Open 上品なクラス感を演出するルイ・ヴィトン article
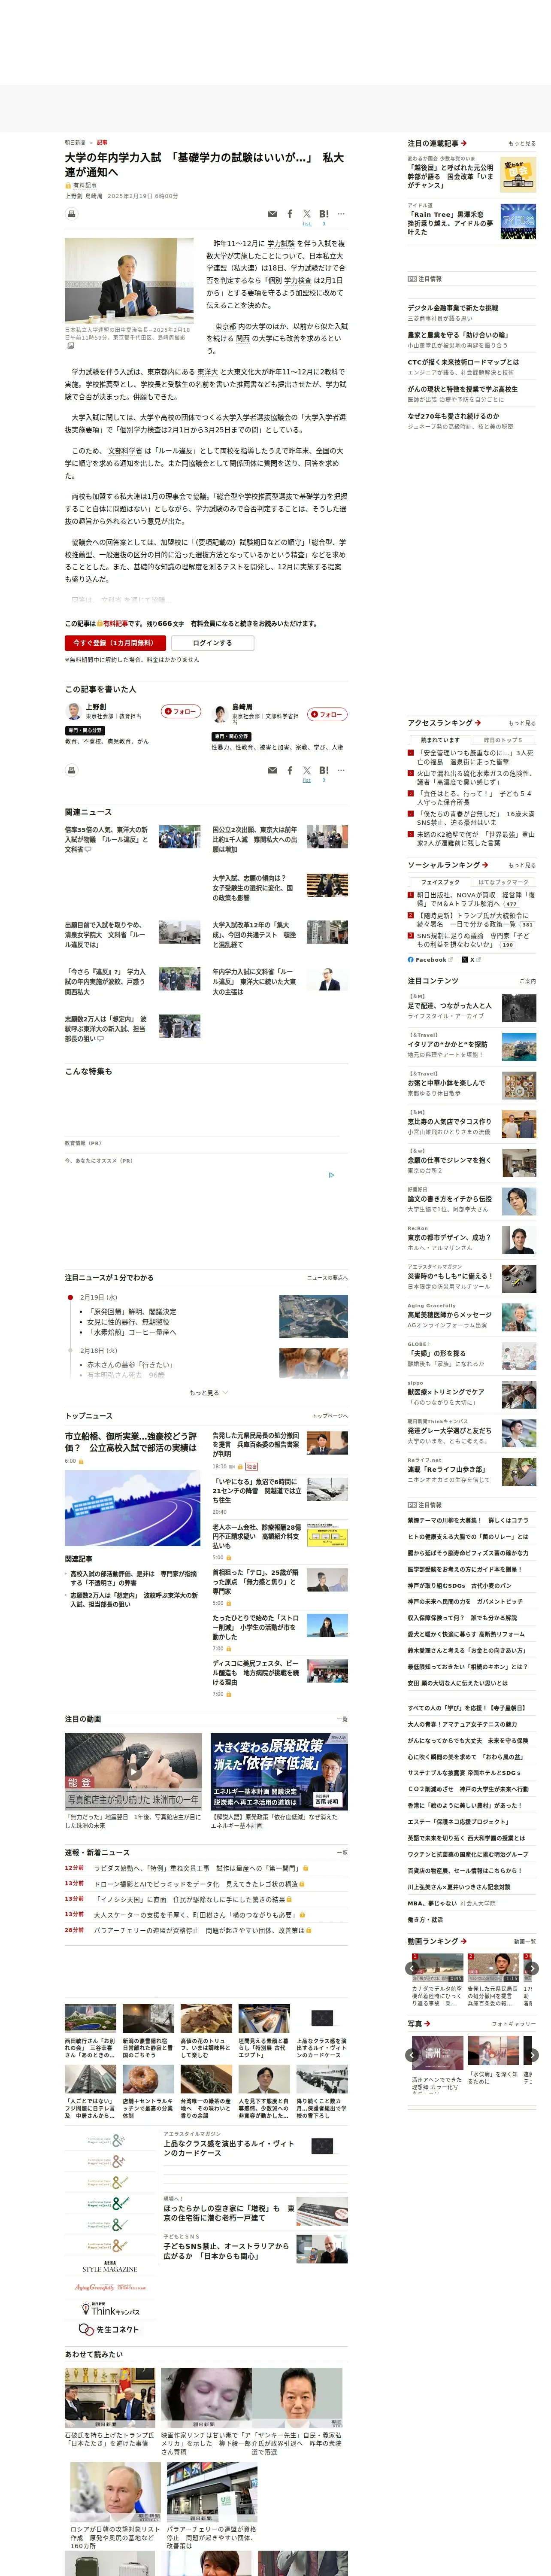This screenshot has width=551, height=2576. pyautogui.click(x=229, y=2147)
